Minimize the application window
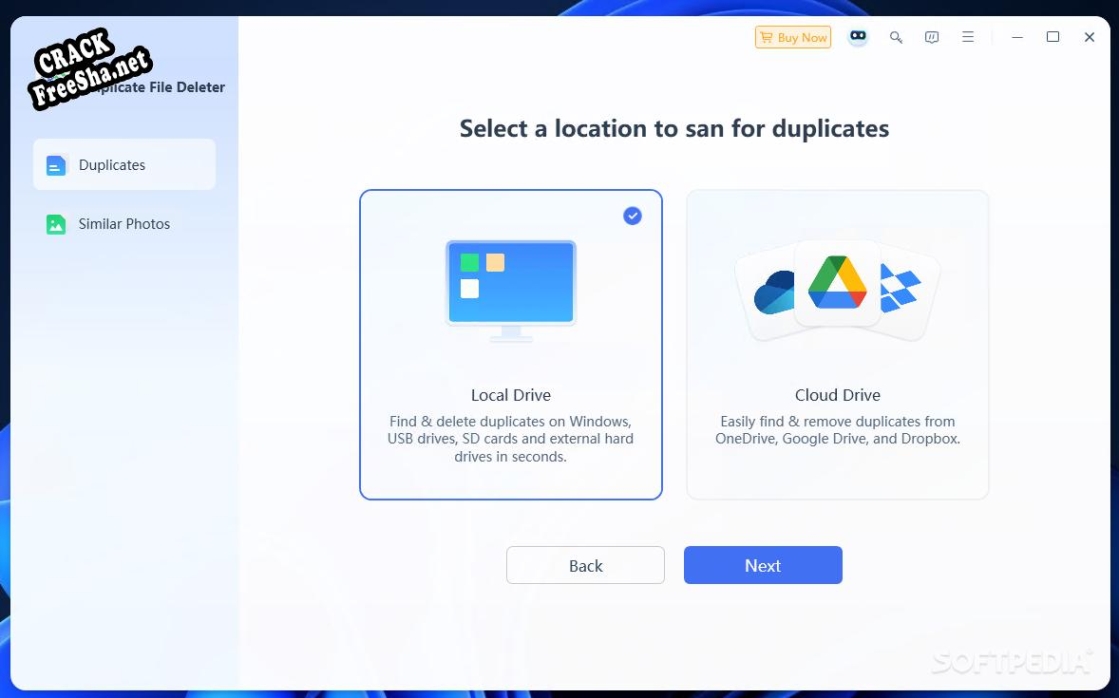Screen dimensions: 1119x698 click(x=1016, y=37)
